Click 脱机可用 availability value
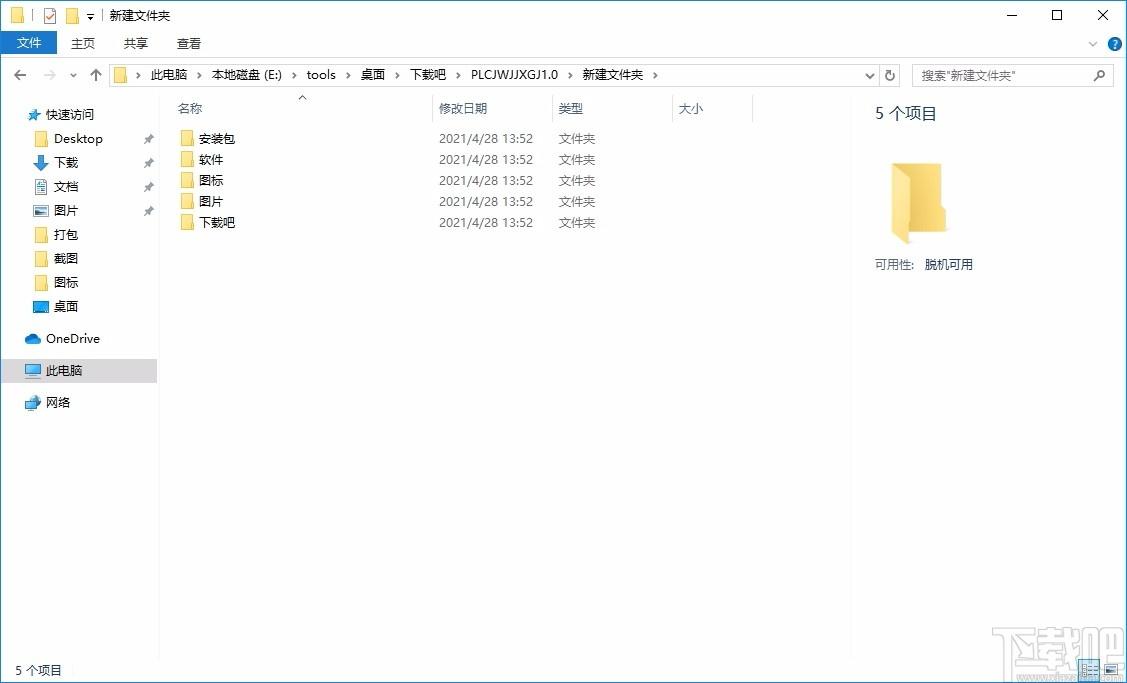This screenshot has height=683, width=1127. click(x=949, y=265)
